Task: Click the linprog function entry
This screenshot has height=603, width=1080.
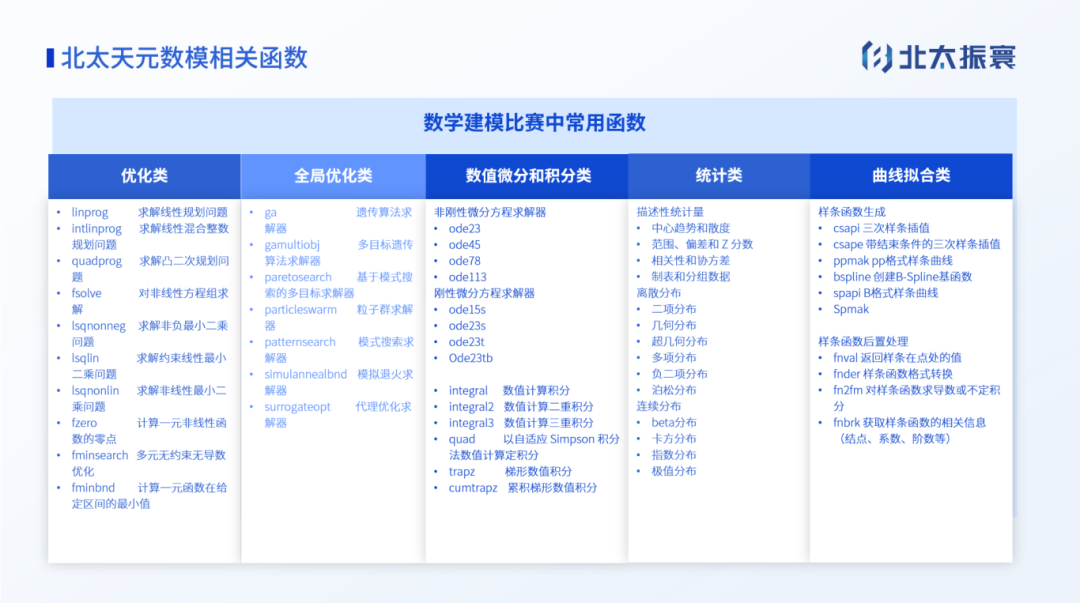Action: [x=90, y=212]
